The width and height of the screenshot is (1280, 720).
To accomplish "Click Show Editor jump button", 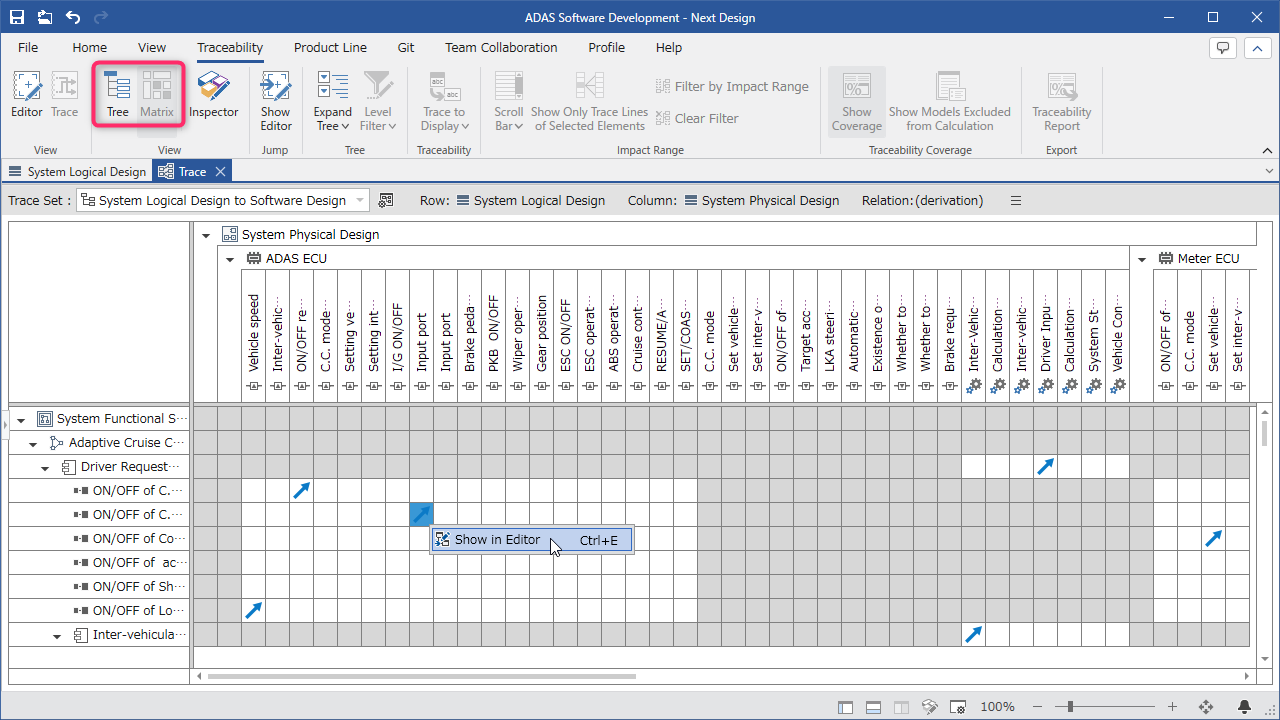I will pyautogui.click(x=276, y=101).
